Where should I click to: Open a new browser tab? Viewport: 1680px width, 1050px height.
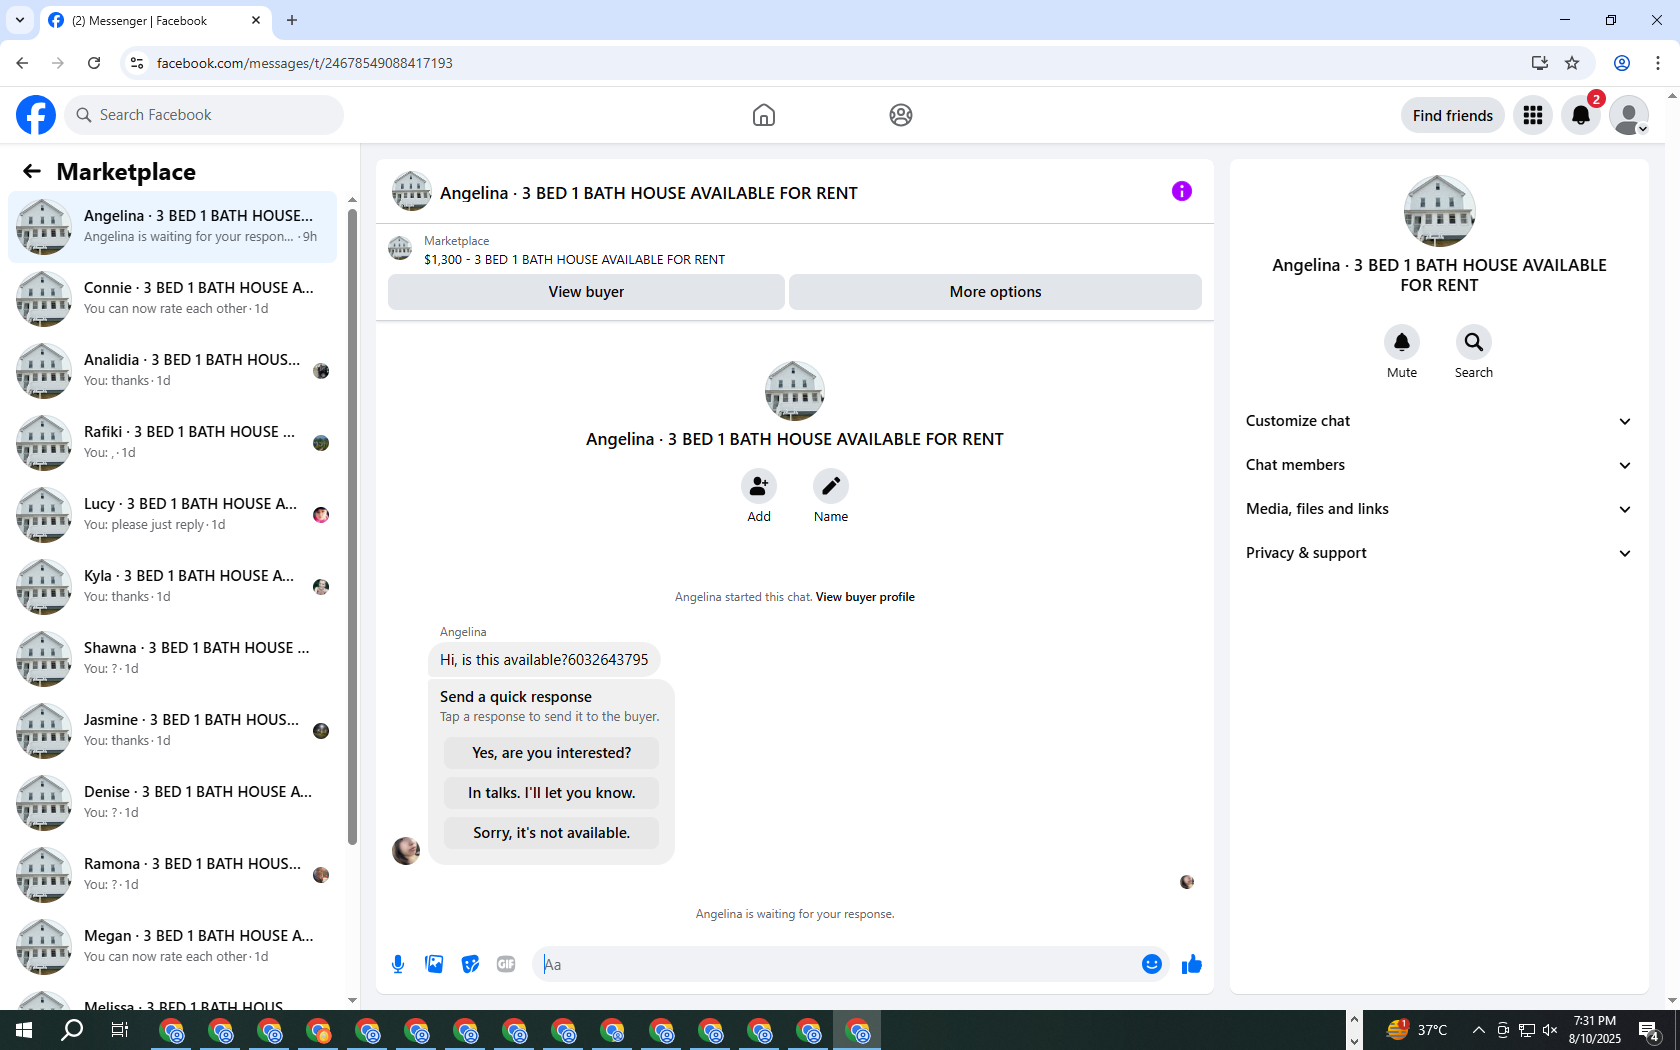click(292, 20)
